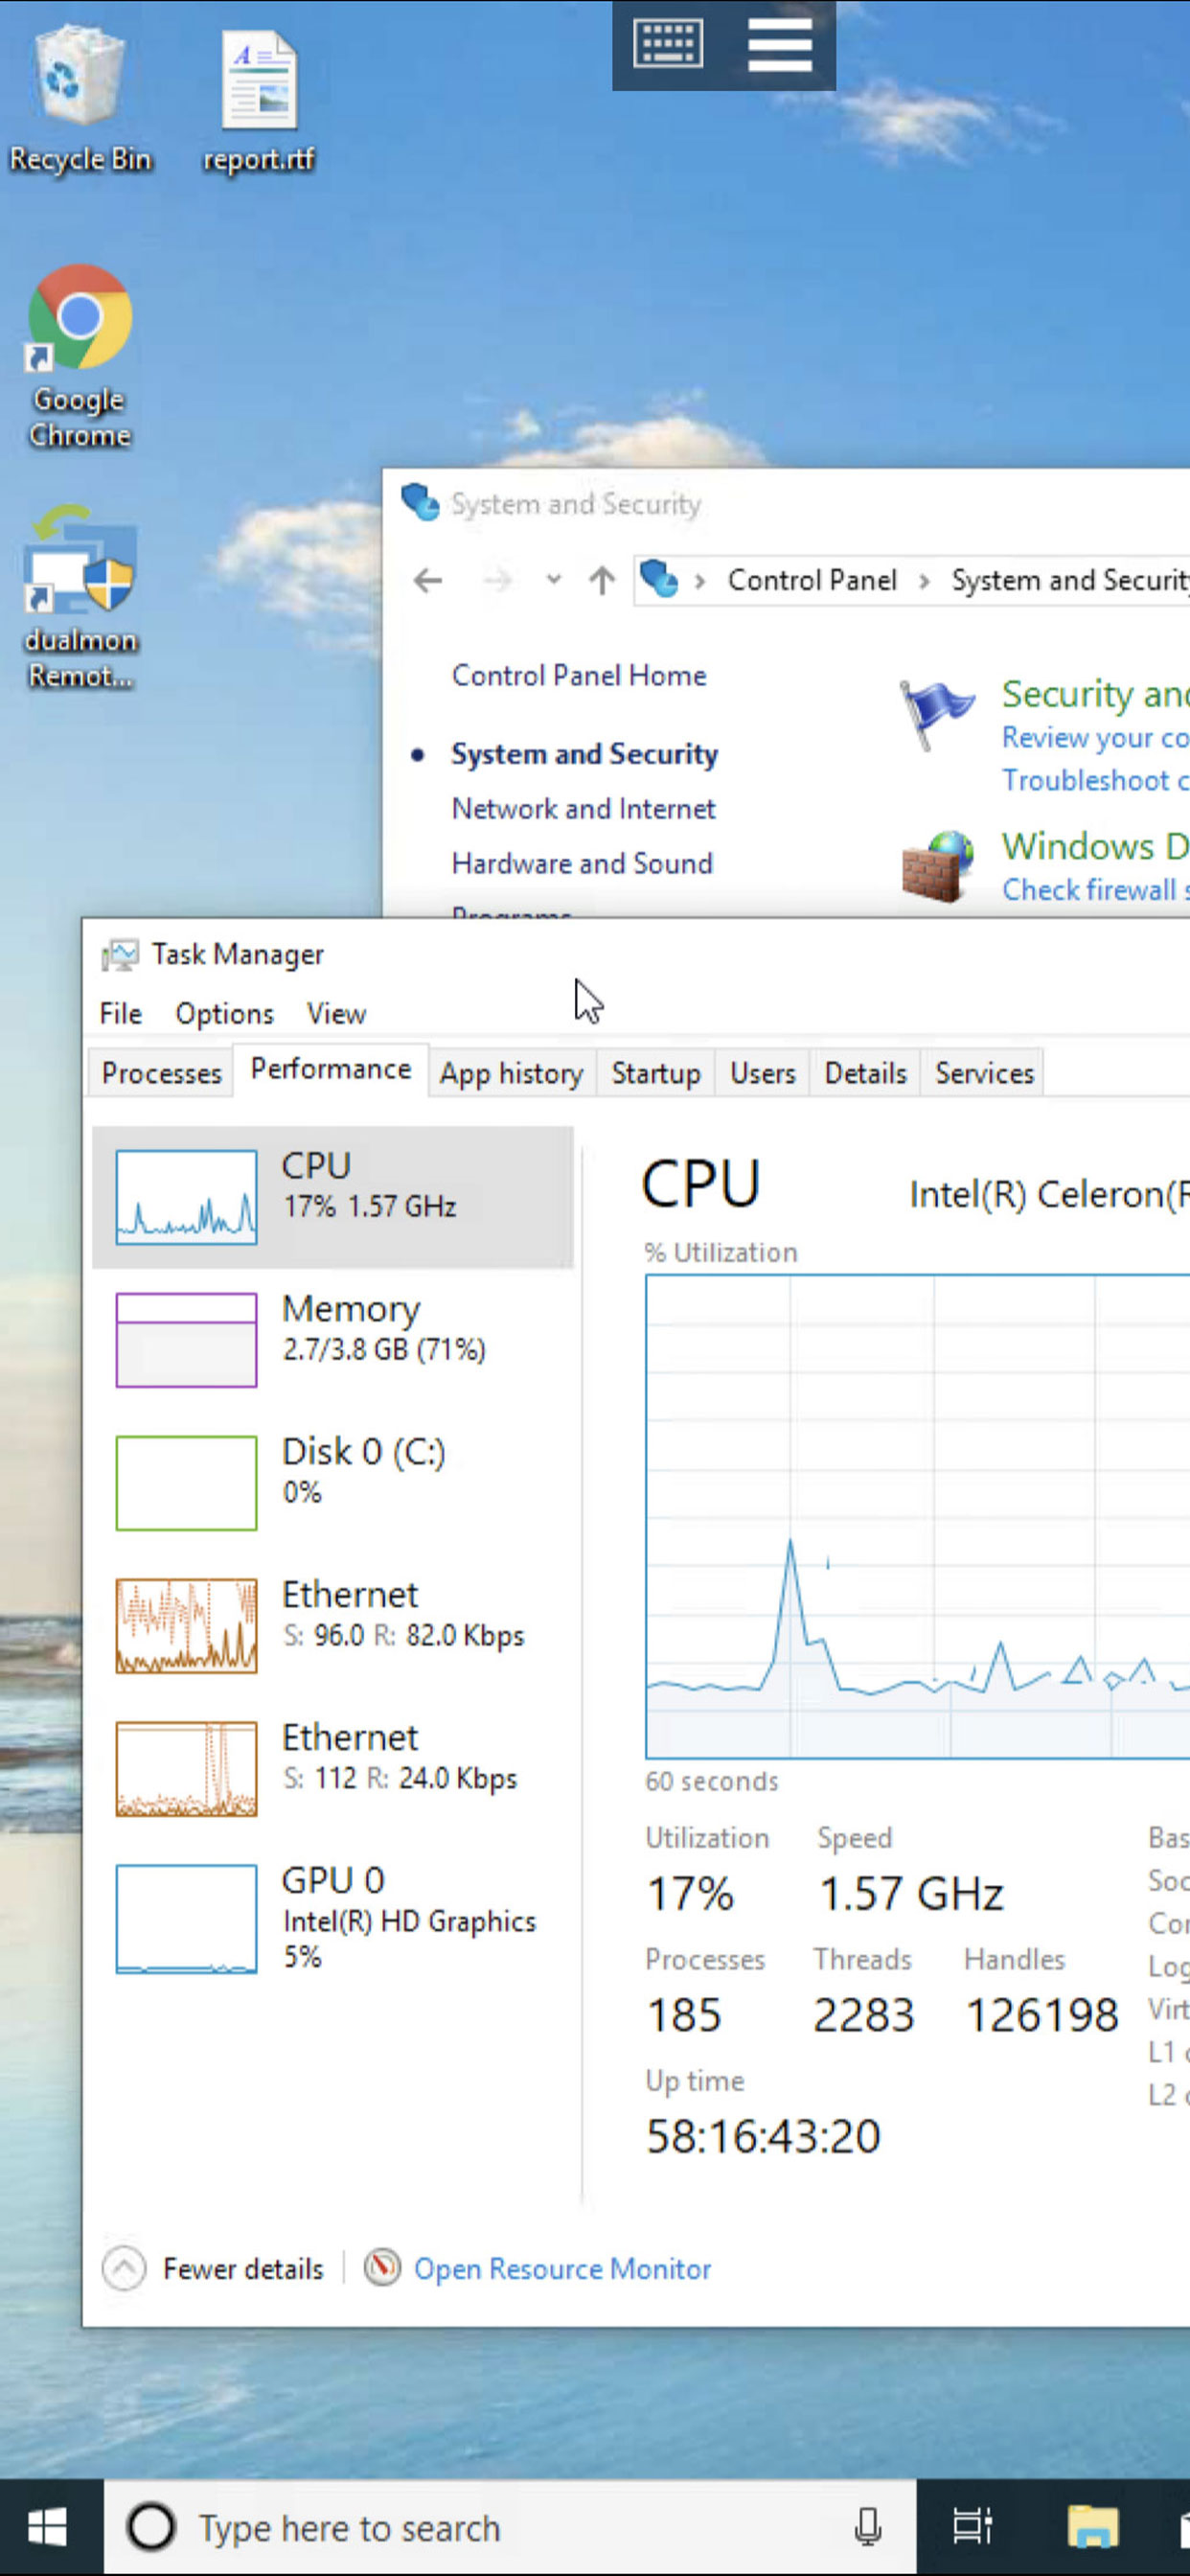Open Network and Internet category
Screen dimensions: 1190x2576
click(x=584, y=808)
